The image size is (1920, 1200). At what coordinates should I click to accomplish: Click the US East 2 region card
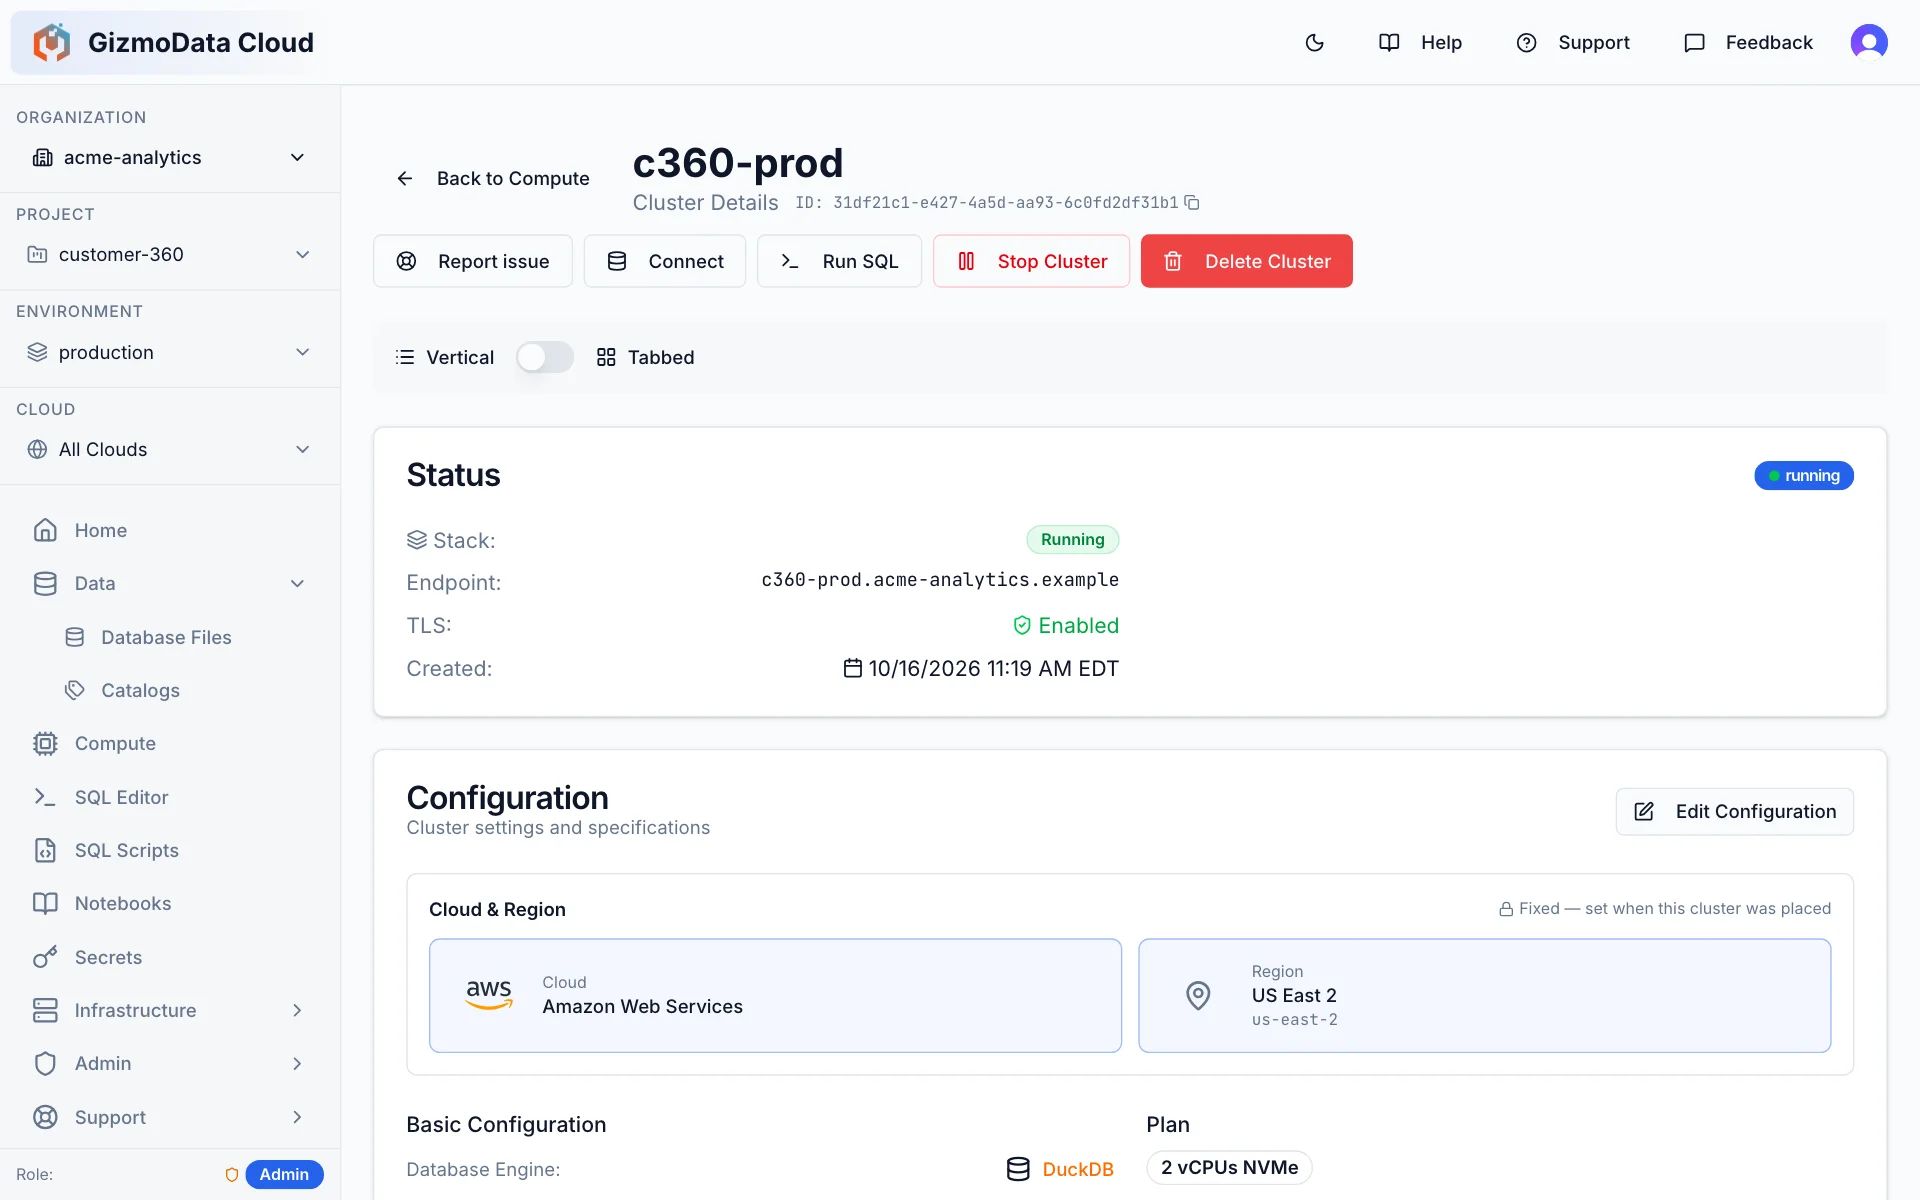pos(1484,995)
